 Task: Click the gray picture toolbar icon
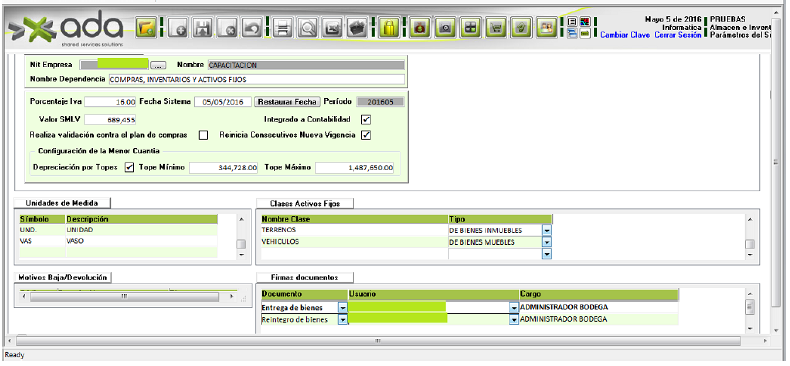click(x=332, y=28)
